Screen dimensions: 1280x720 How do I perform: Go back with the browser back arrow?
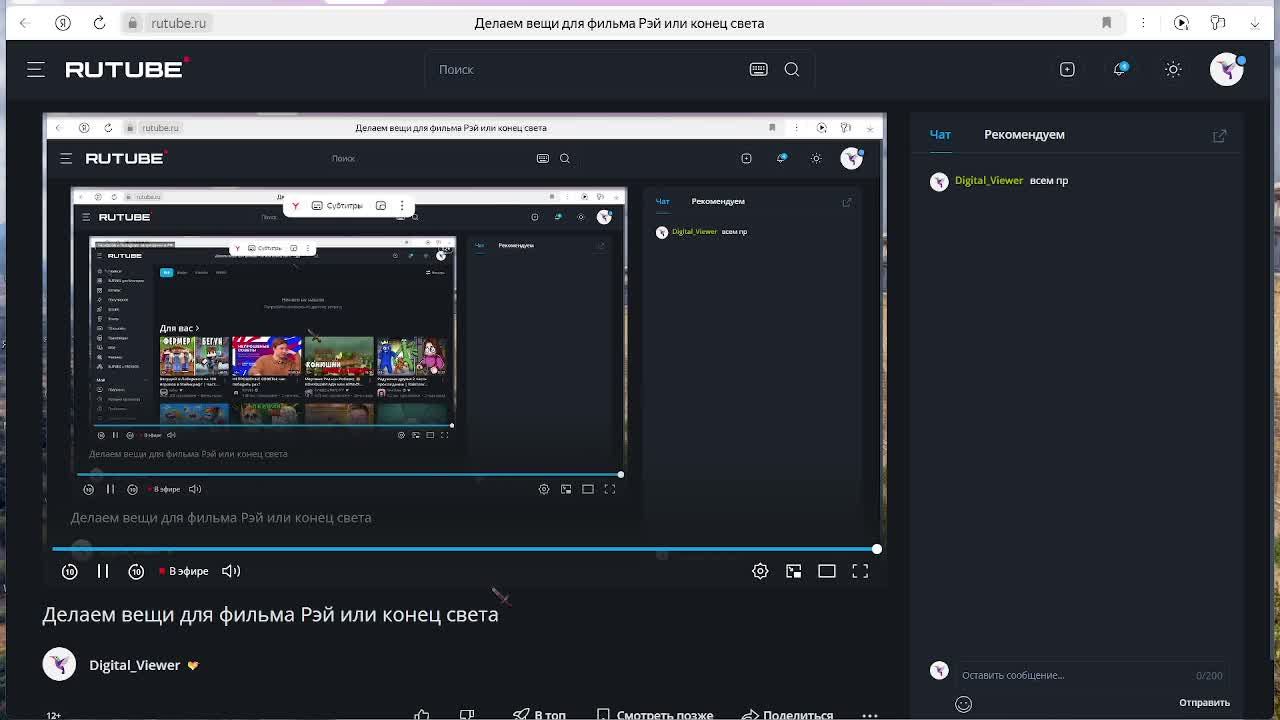click(x=24, y=23)
